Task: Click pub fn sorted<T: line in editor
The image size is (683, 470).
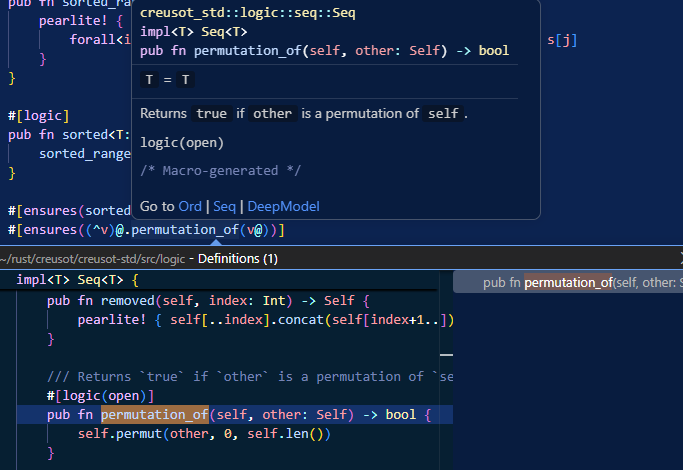Action: [69, 135]
